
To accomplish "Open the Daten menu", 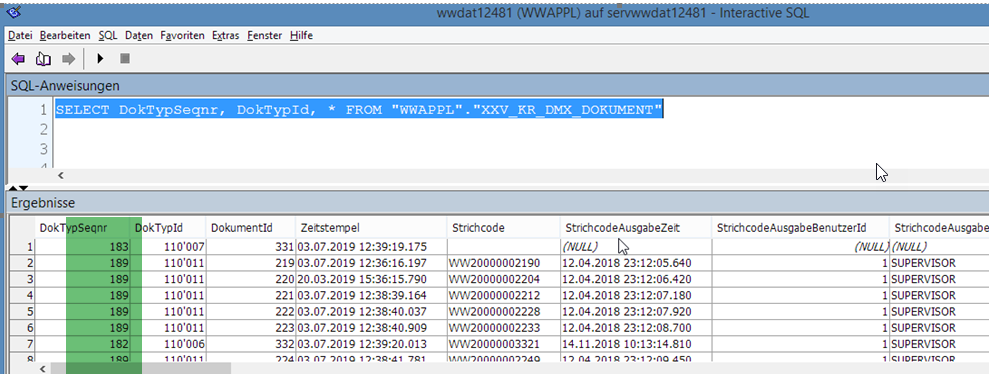I will click(139, 35).
